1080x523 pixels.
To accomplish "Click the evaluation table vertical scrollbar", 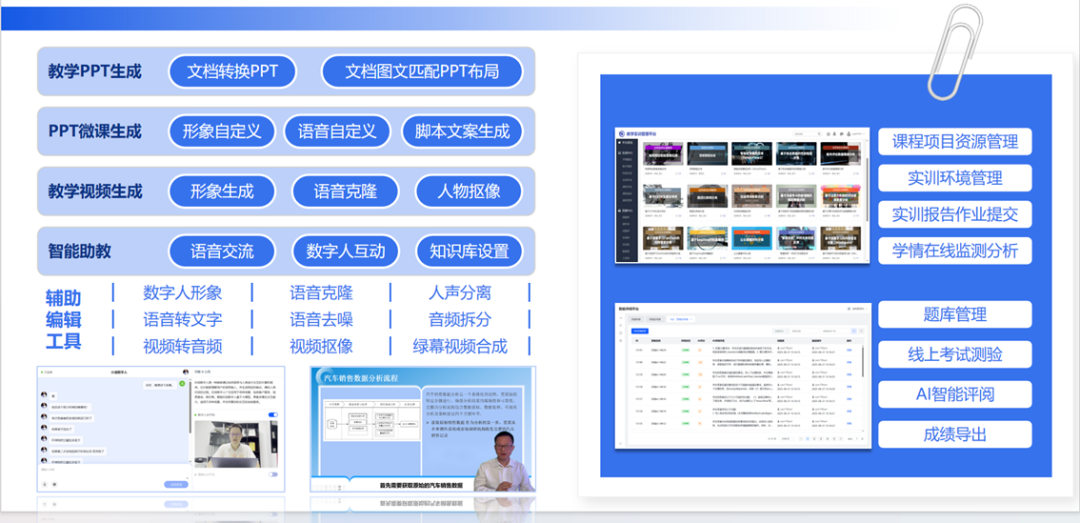I will tap(862, 362).
